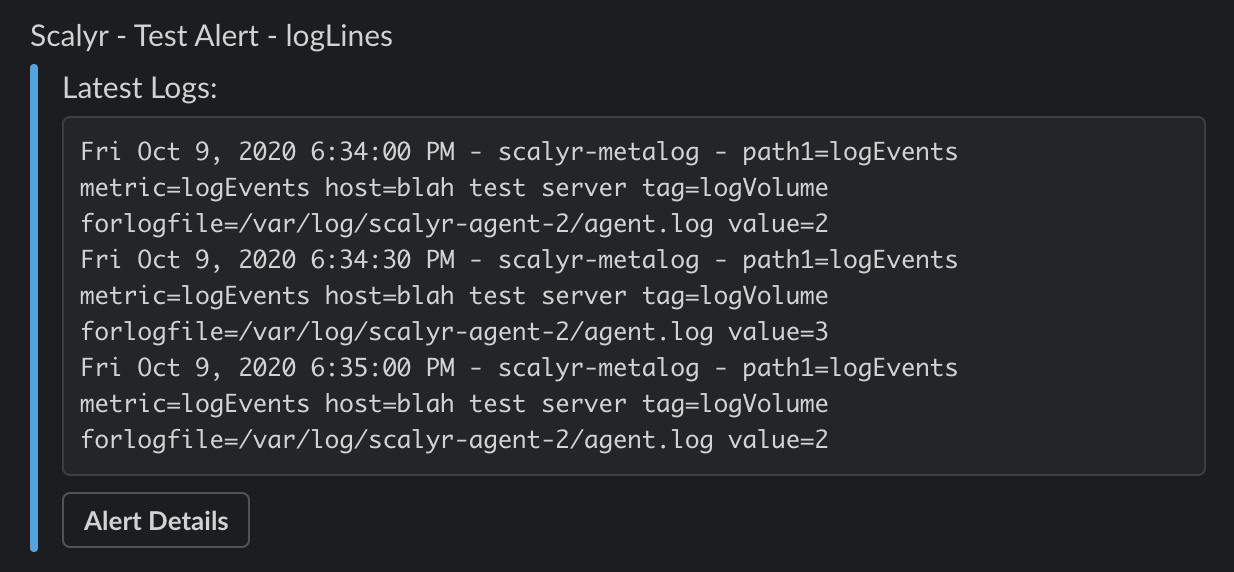Click the "Latest Logs:" heading text

(x=140, y=88)
